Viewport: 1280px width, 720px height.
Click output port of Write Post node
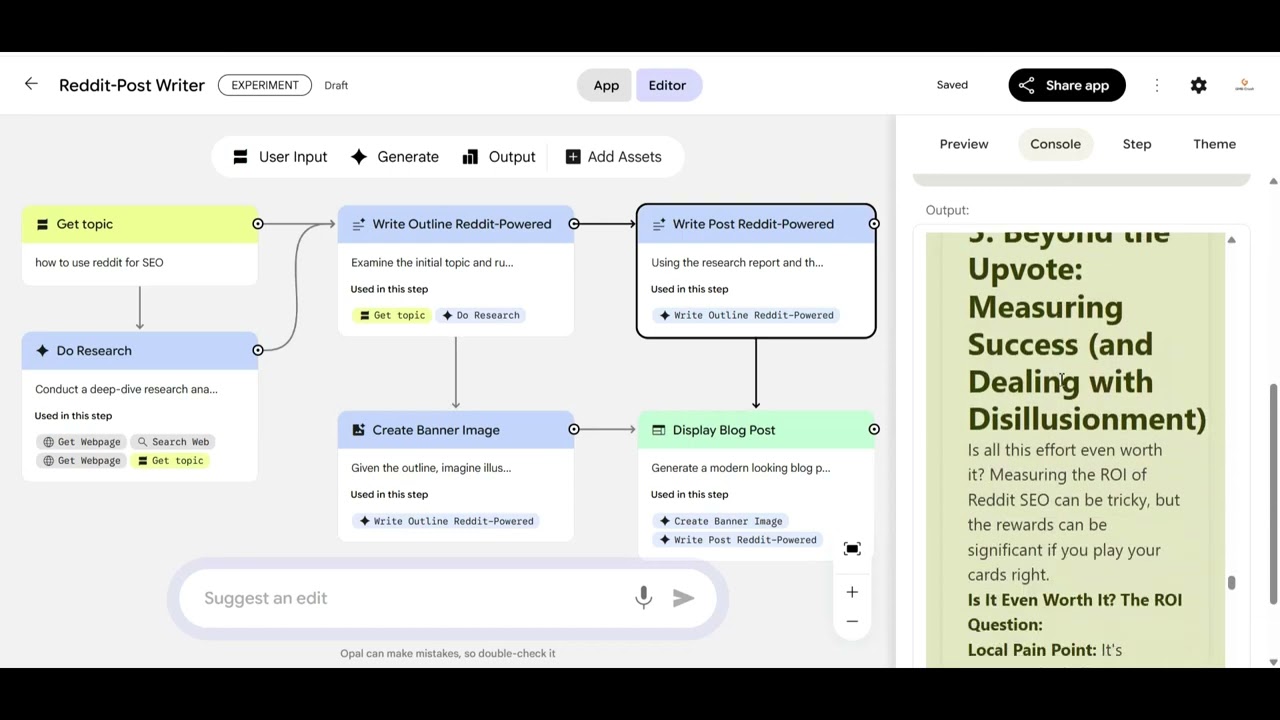coord(874,224)
